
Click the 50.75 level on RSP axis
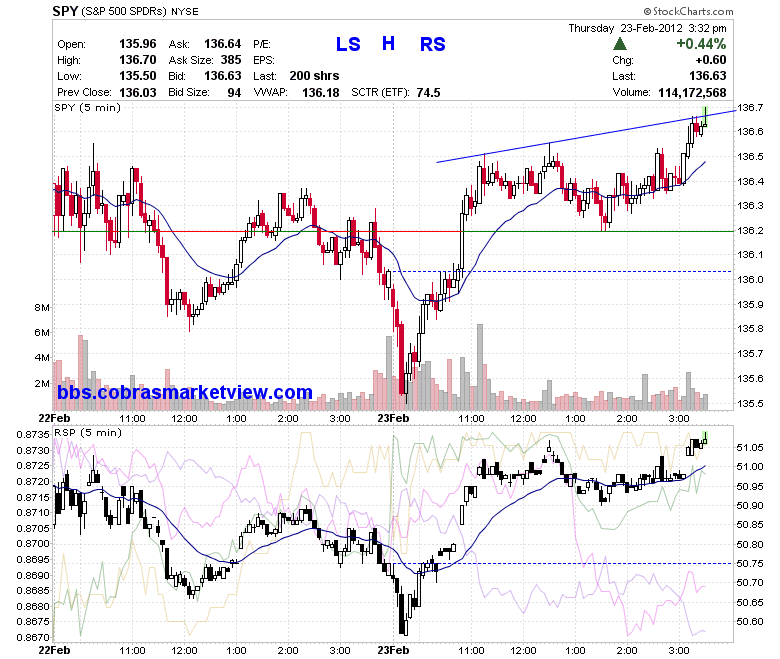click(x=750, y=564)
